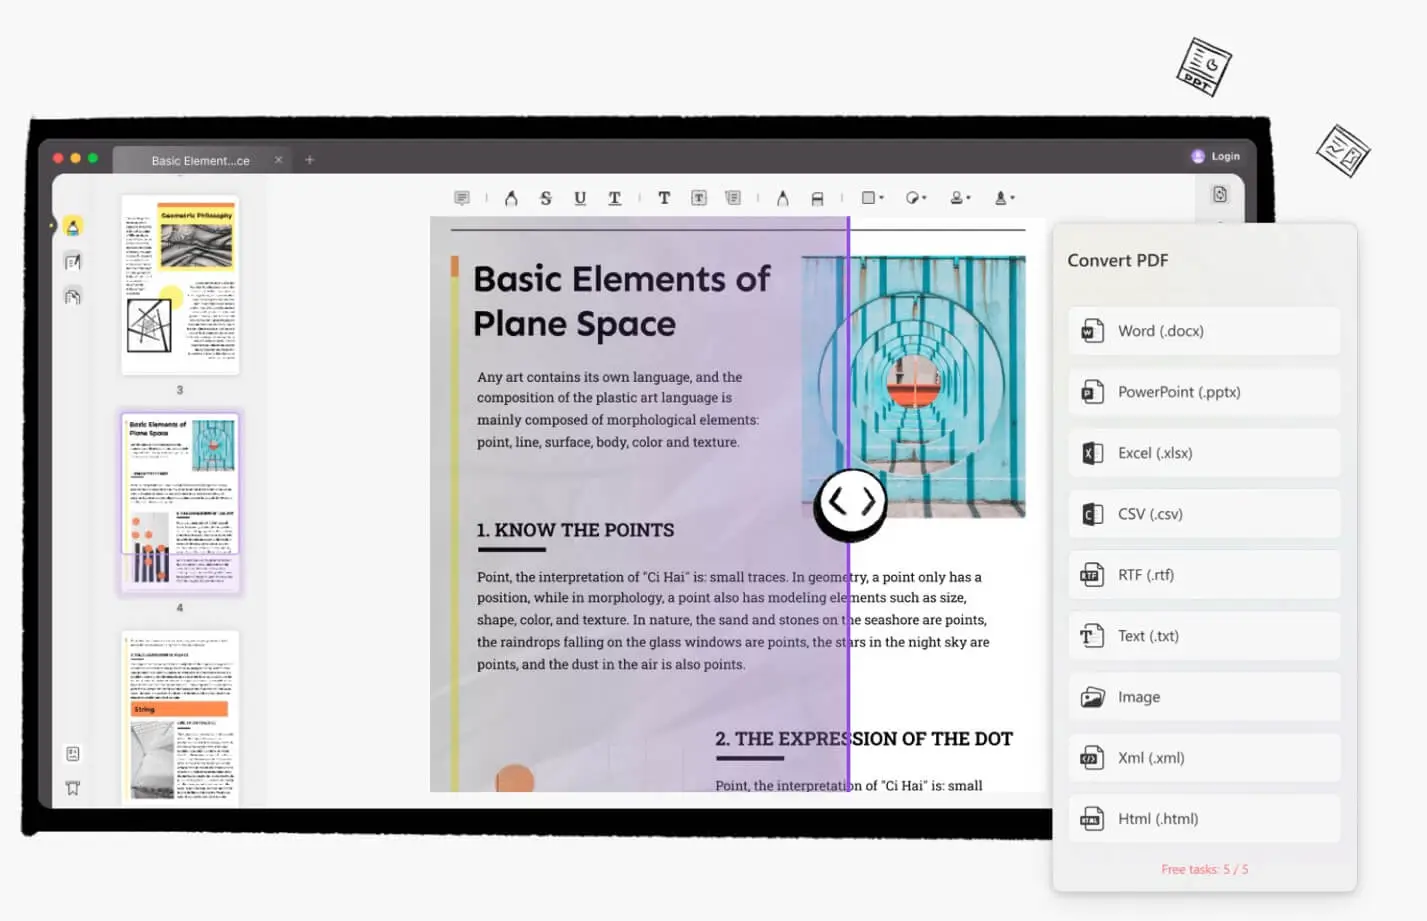Select the underline annotation tool
1427x921 pixels.
(580, 198)
